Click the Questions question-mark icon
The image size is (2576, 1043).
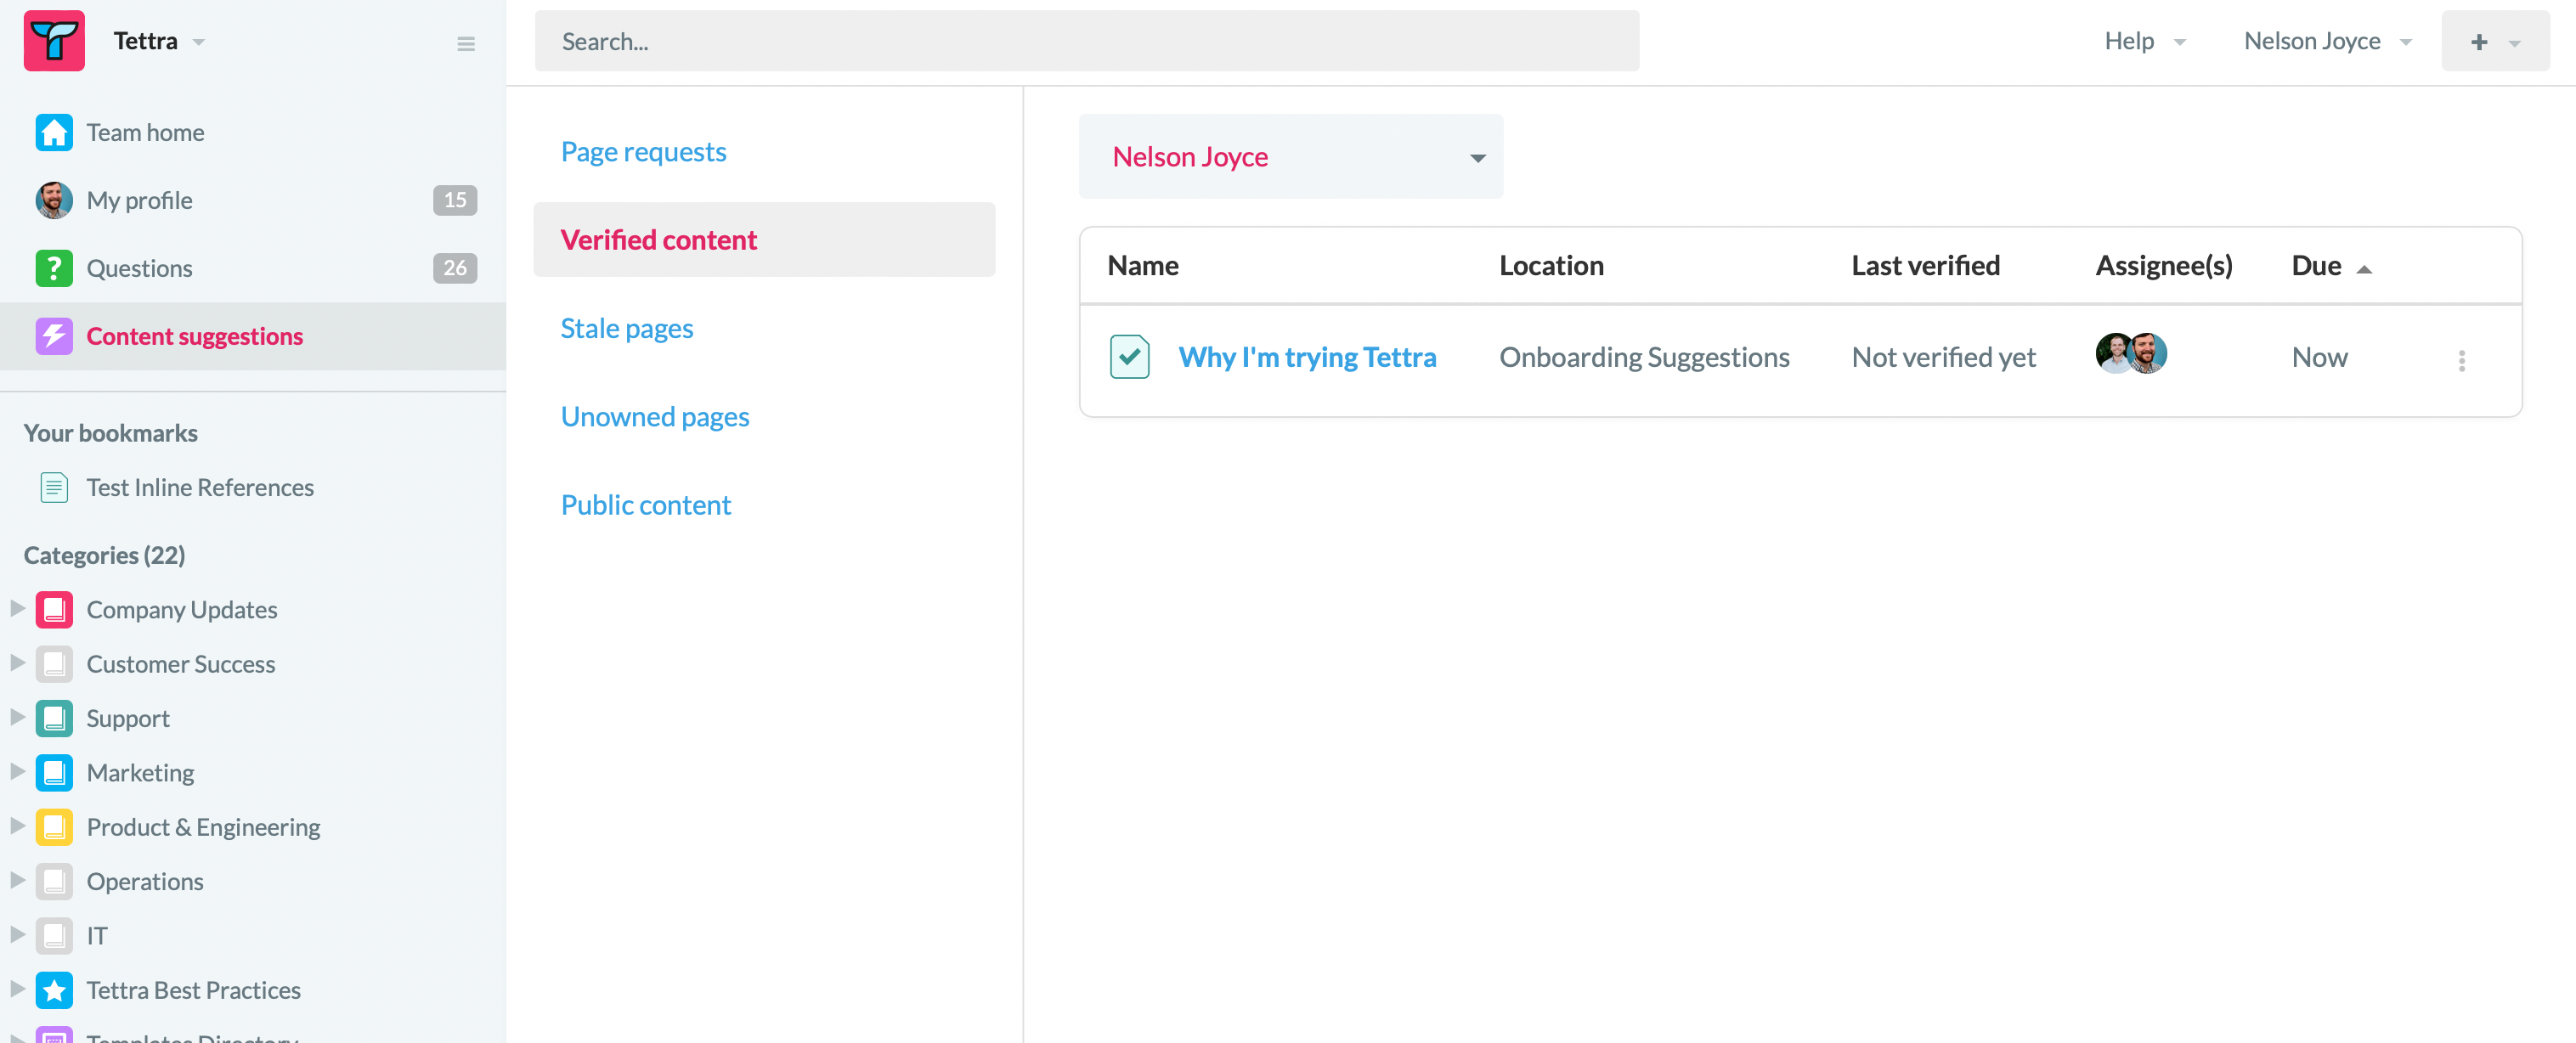click(54, 268)
